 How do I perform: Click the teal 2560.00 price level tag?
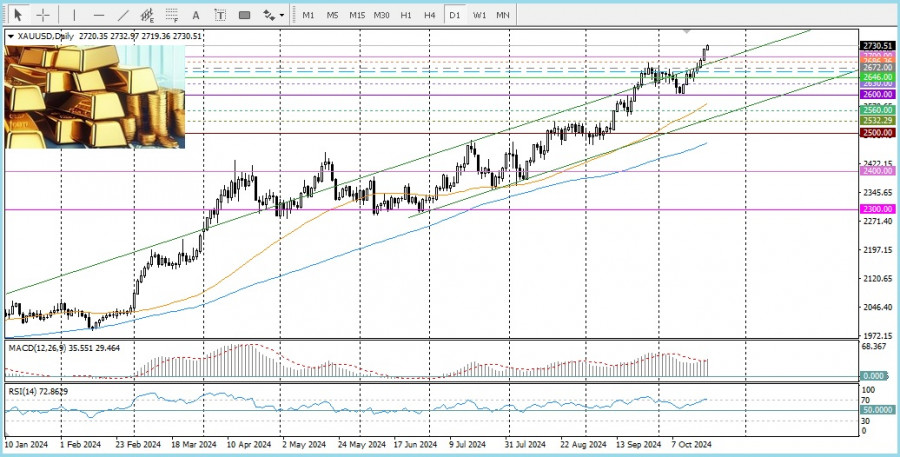pyautogui.click(x=878, y=110)
